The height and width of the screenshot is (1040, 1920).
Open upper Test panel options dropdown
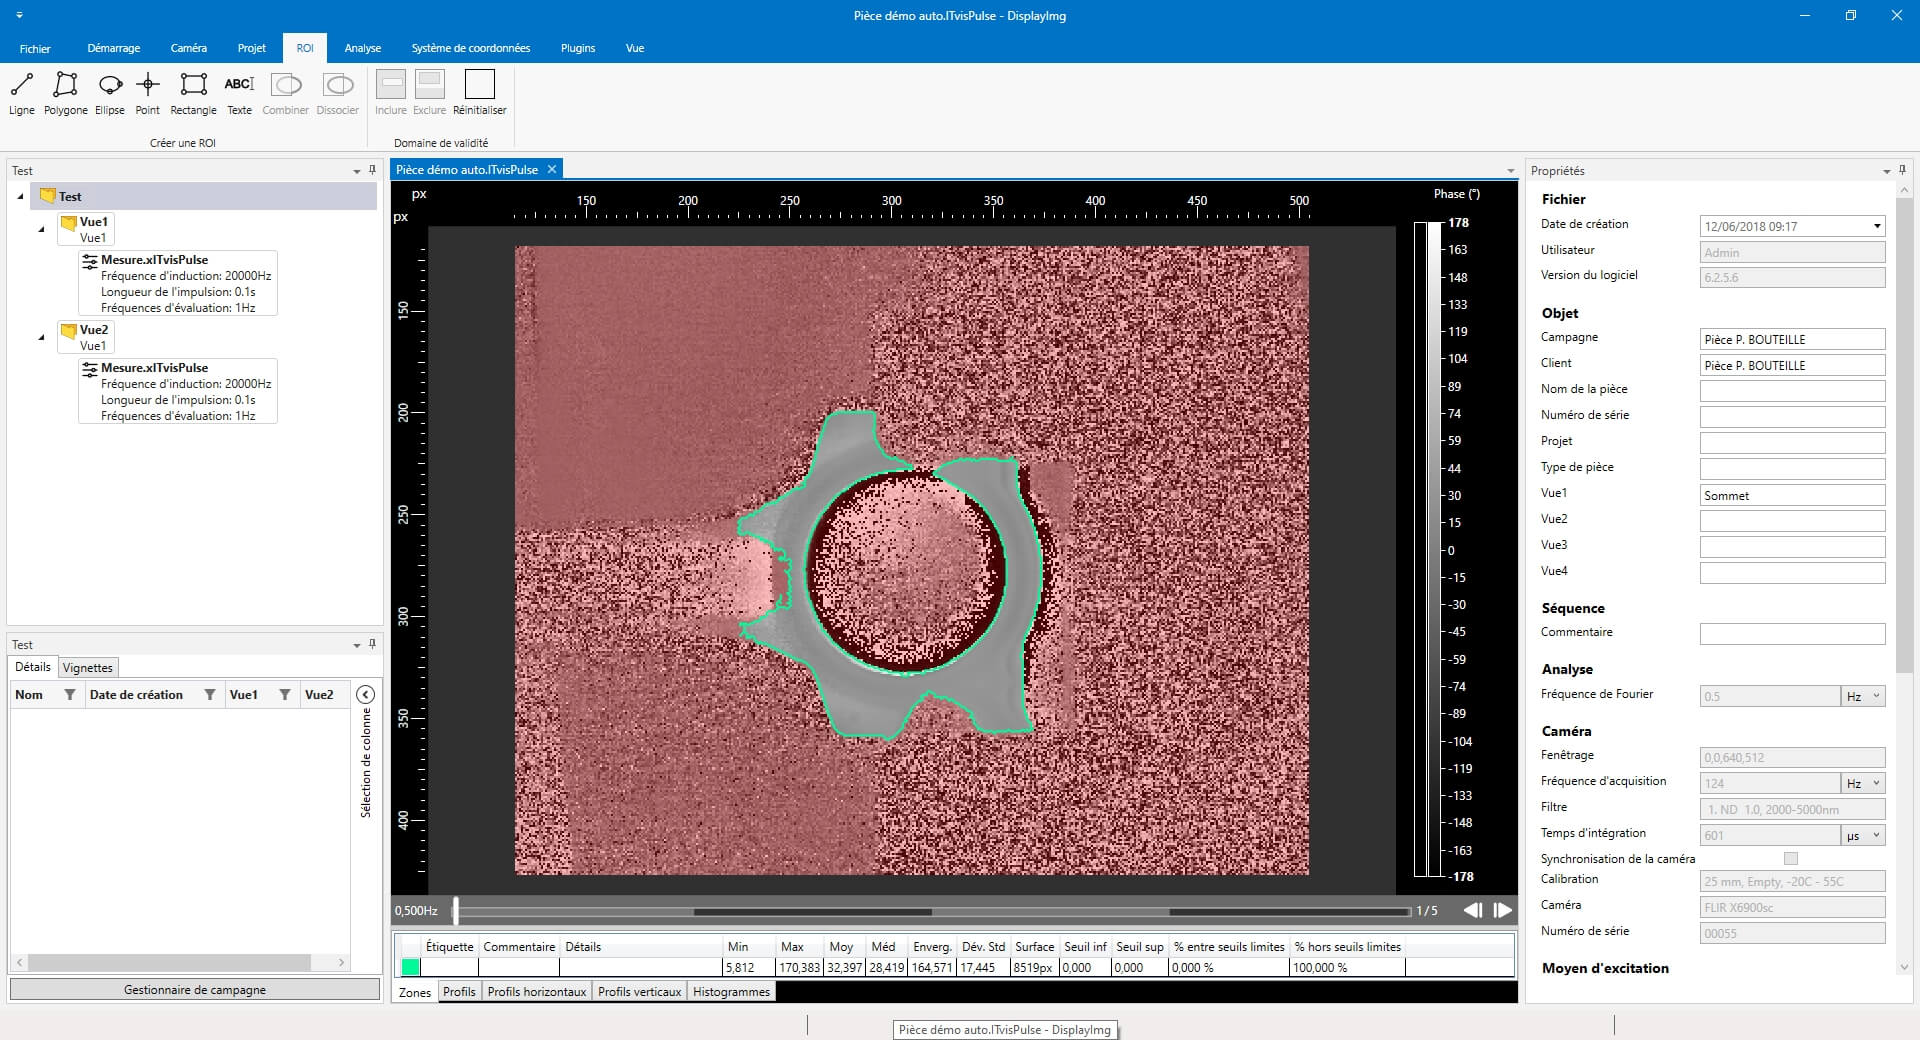pos(356,171)
